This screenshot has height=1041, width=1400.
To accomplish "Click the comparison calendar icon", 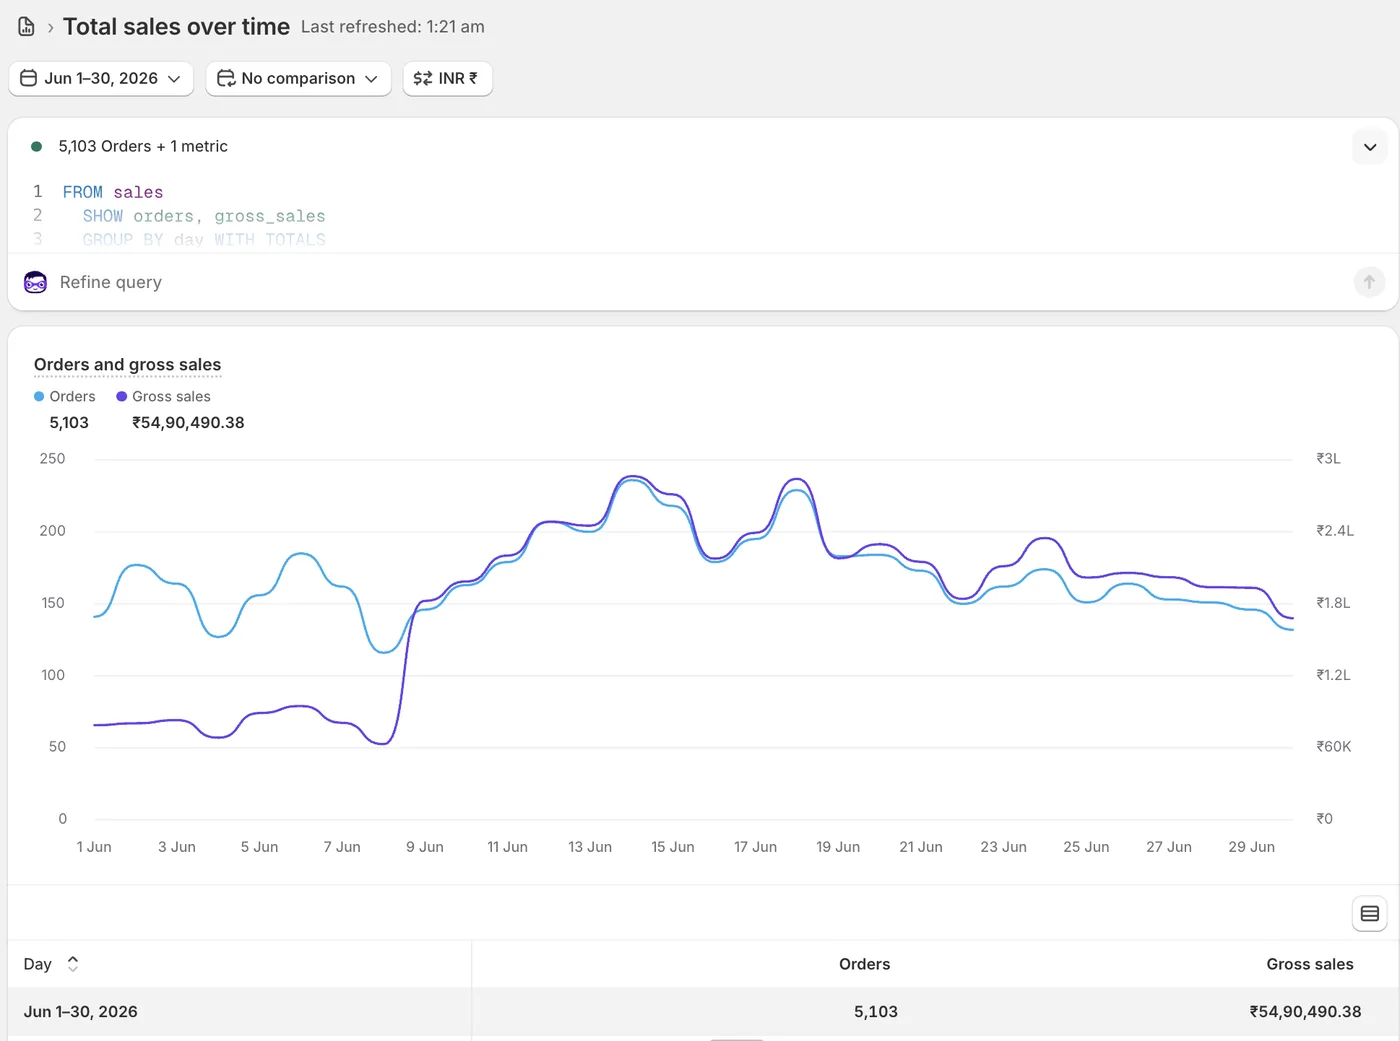I will [x=226, y=78].
